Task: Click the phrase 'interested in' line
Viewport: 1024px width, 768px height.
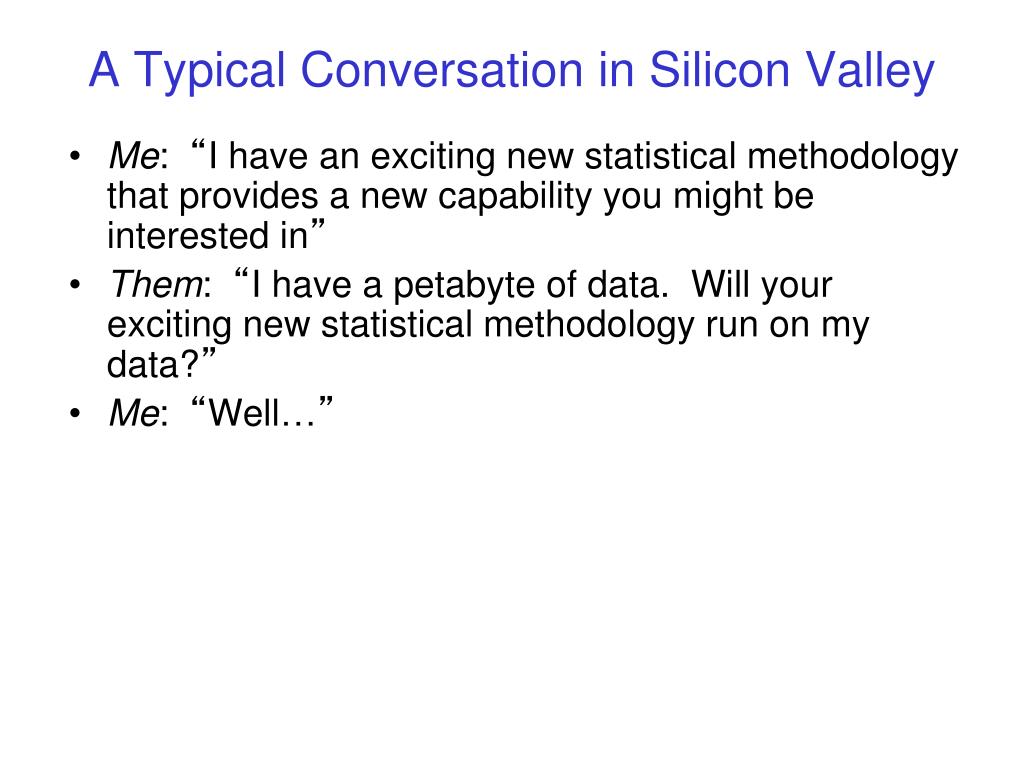Action: pos(207,236)
